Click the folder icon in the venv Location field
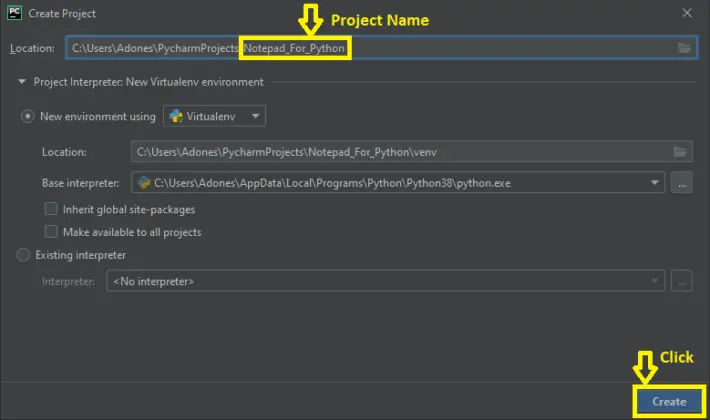Image resolution: width=710 pixels, height=420 pixels. [680, 152]
